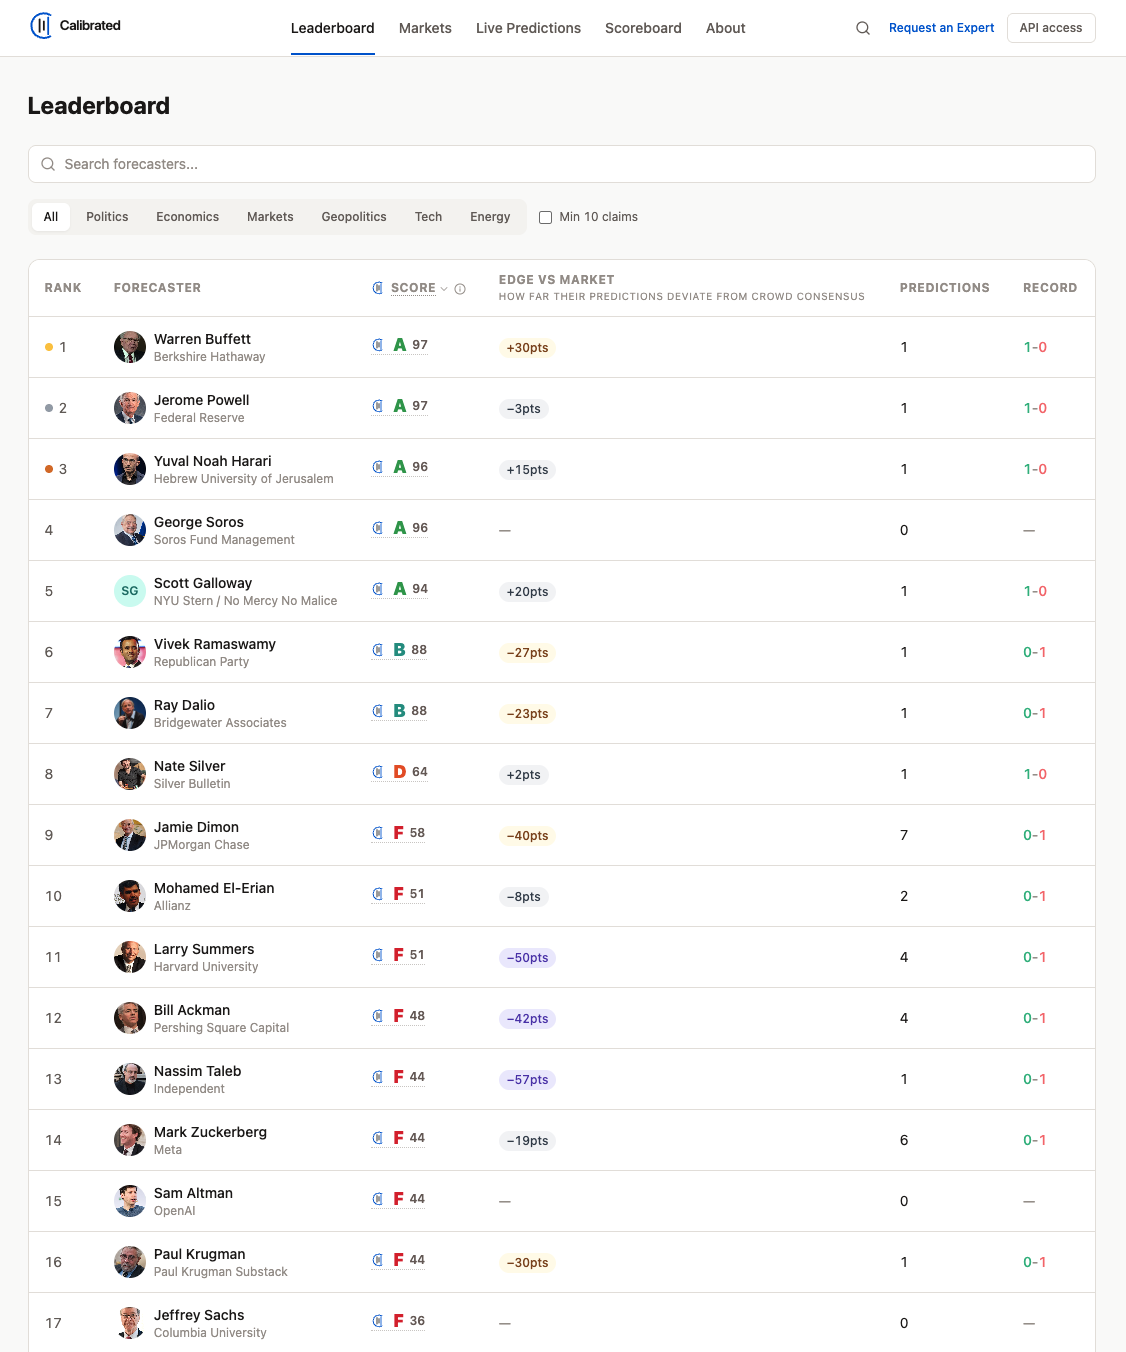The image size is (1126, 1352).
Task: Click the score badge icon in Bill Ackman's row
Action: pyautogui.click(x=378, y=1016)
